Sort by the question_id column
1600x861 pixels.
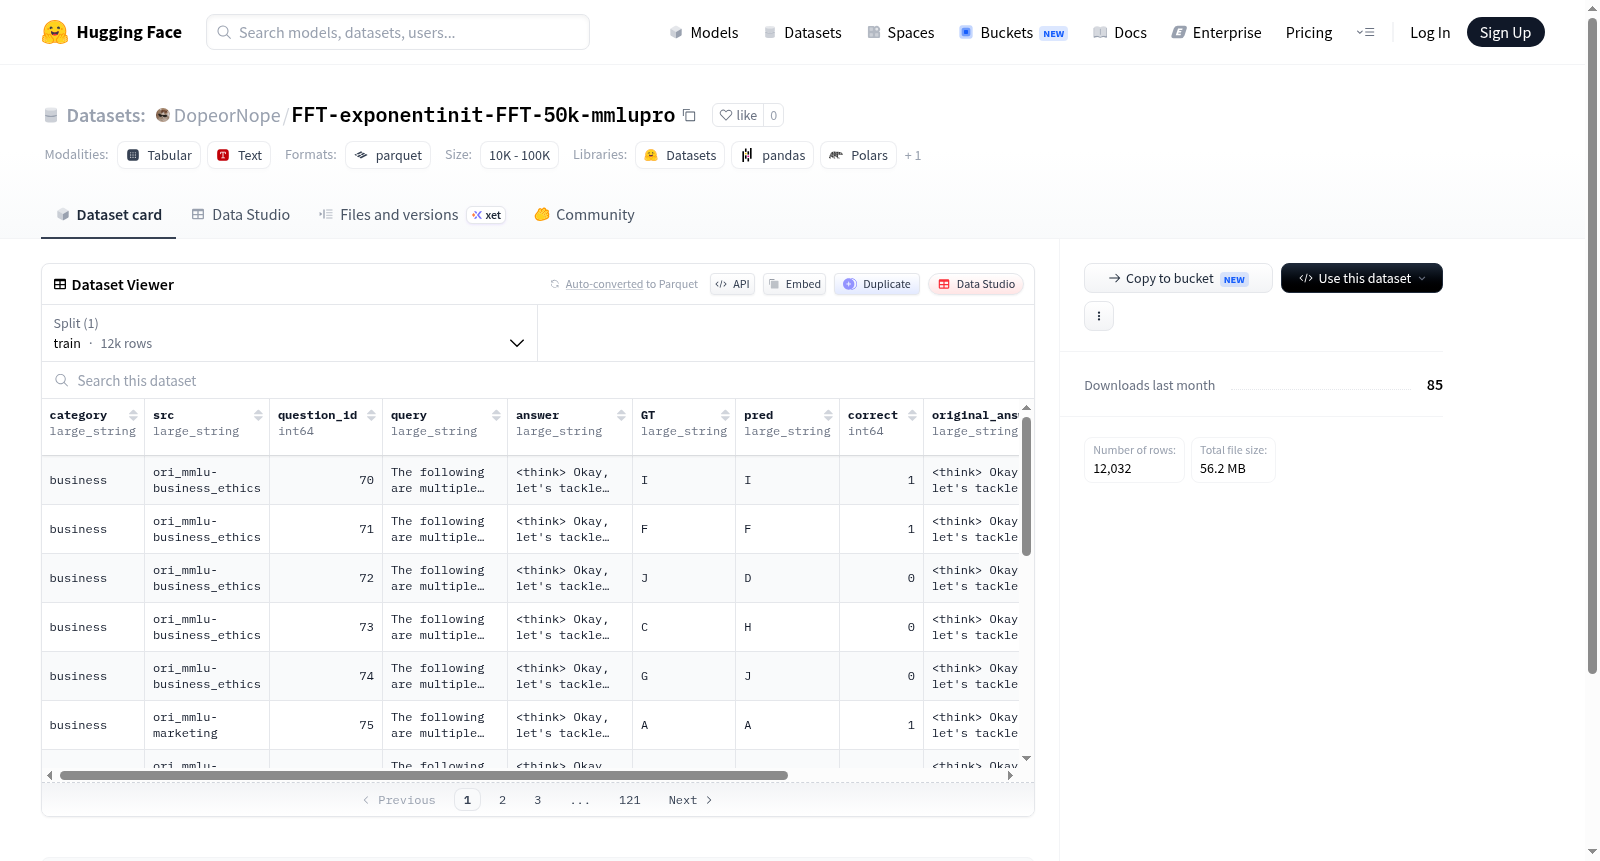click(x=371, y=415)
